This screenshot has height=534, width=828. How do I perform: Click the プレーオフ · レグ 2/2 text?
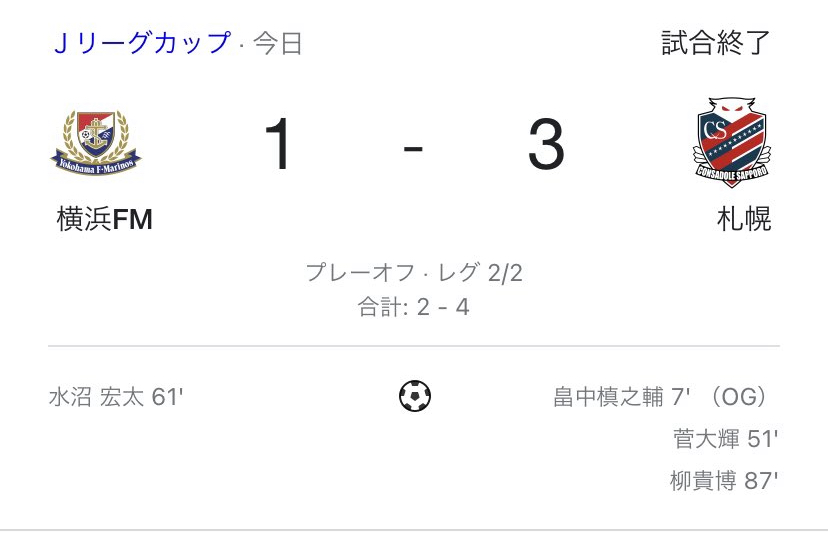[x=414, y=274]
